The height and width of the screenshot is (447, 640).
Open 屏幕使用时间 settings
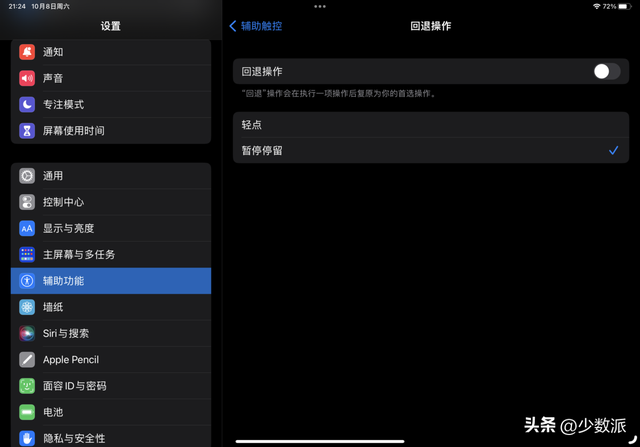coord(111,131)
